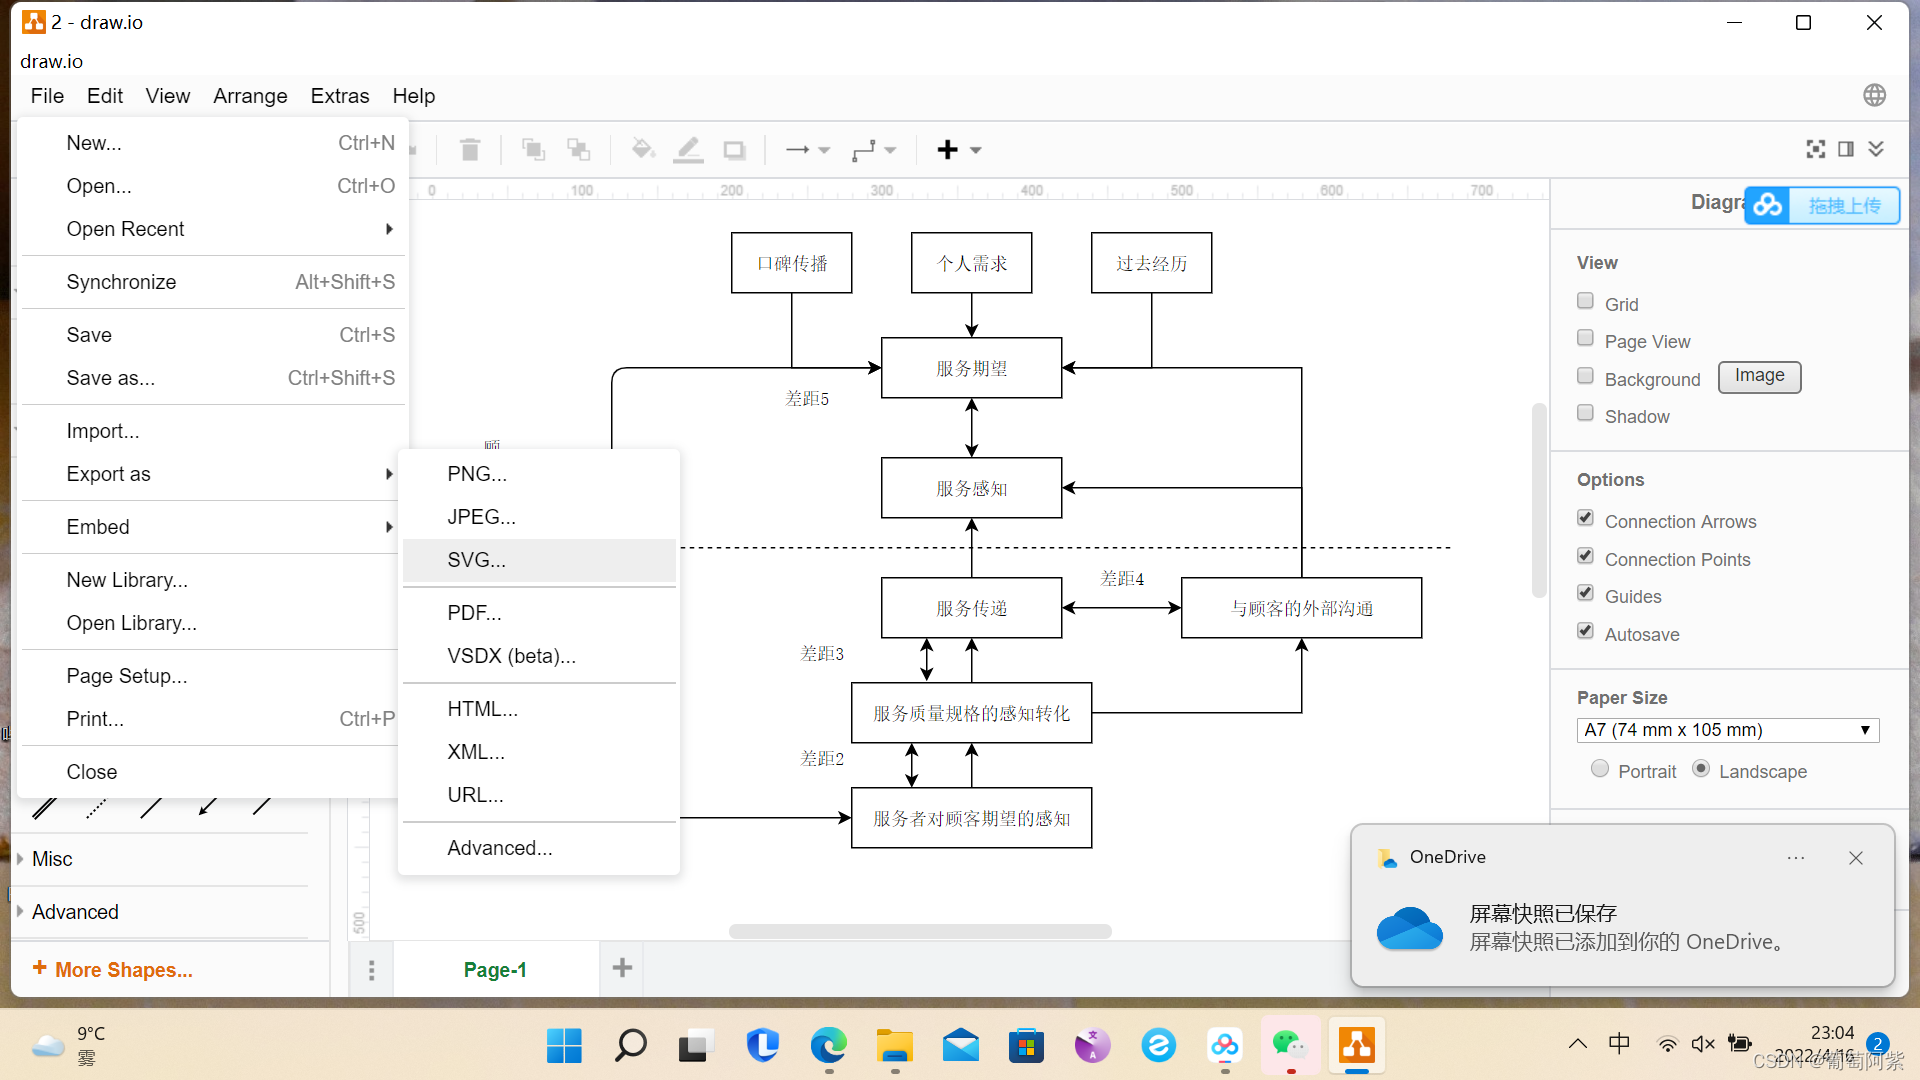
Task: Click More Shapes... link
Action: point(113,969)
